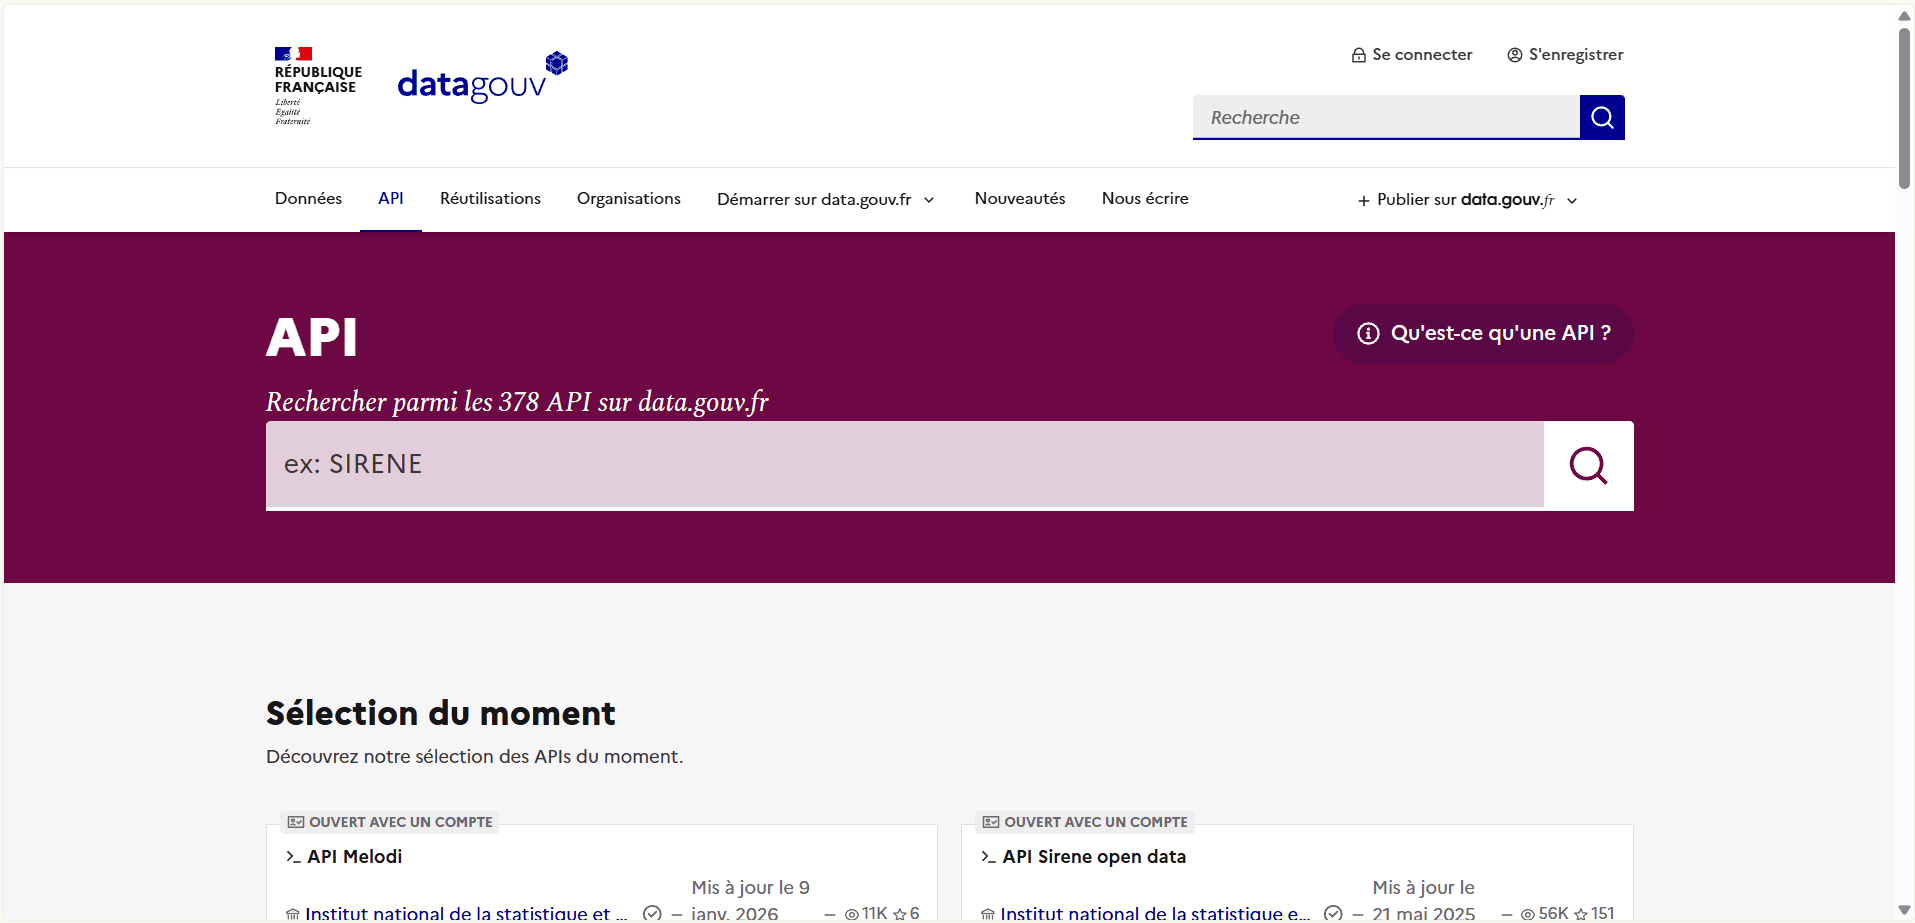The image size is (1915, 923).
Task: Expand the Publier sur data.gouv.fr dropdown
Action: tap(1468, 200)
